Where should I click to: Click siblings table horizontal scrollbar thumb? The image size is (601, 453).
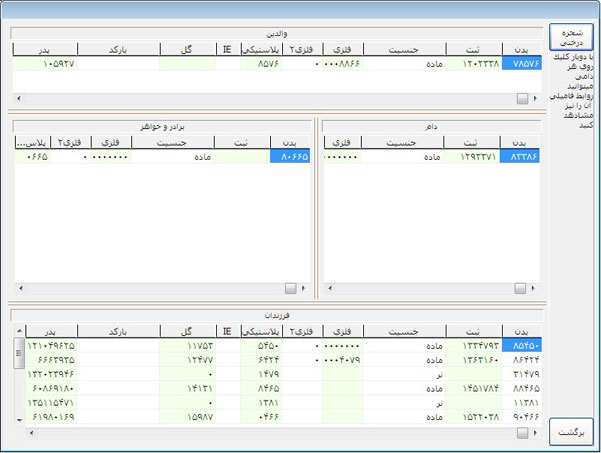click(291, 288)
